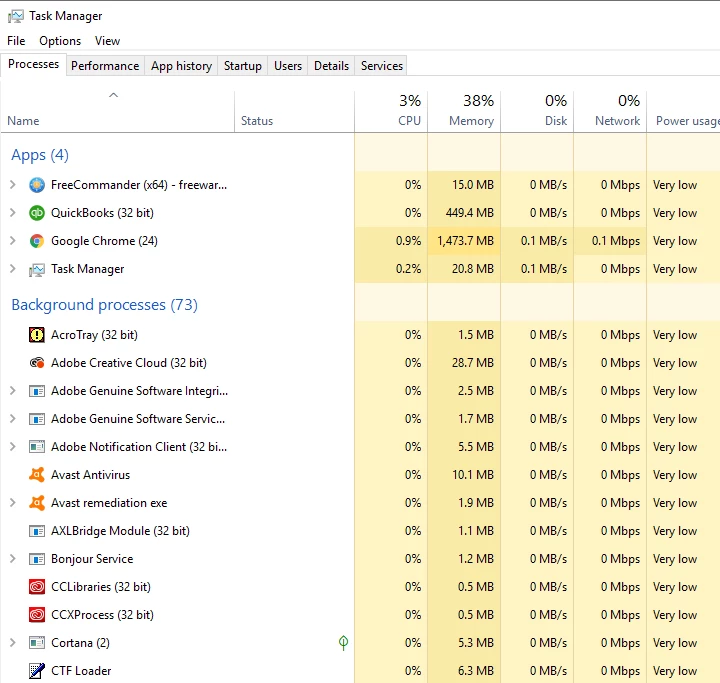Click the QuickBooks green icon

[37, 213]
